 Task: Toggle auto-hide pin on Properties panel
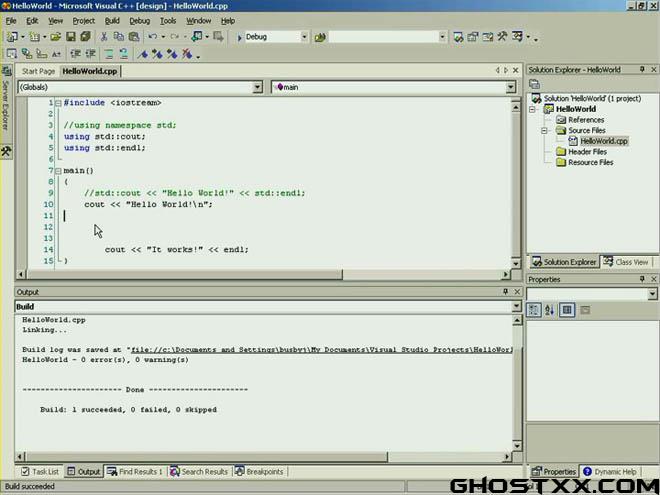coord(642,279)
